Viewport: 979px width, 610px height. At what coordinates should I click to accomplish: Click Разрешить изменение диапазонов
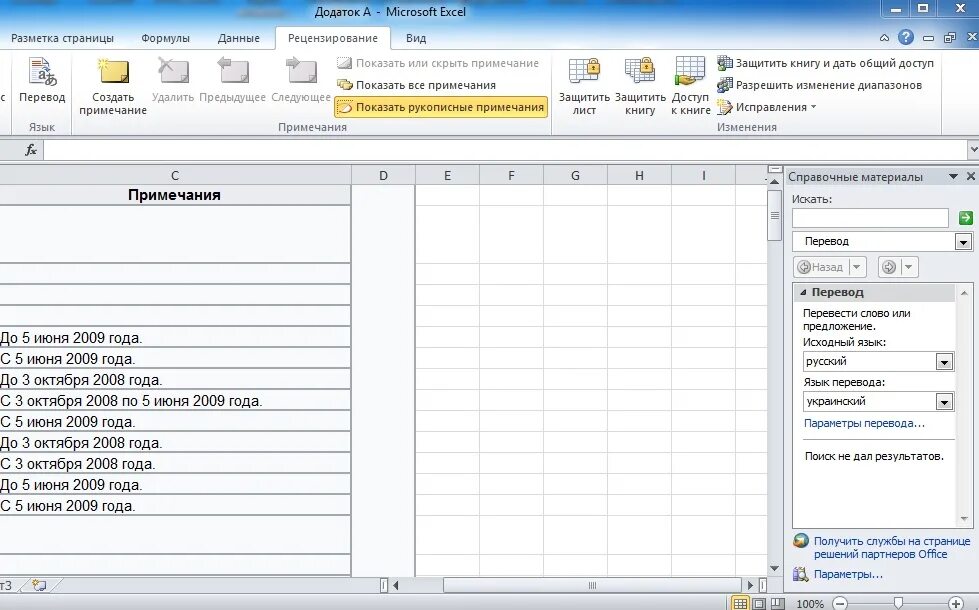819,85
